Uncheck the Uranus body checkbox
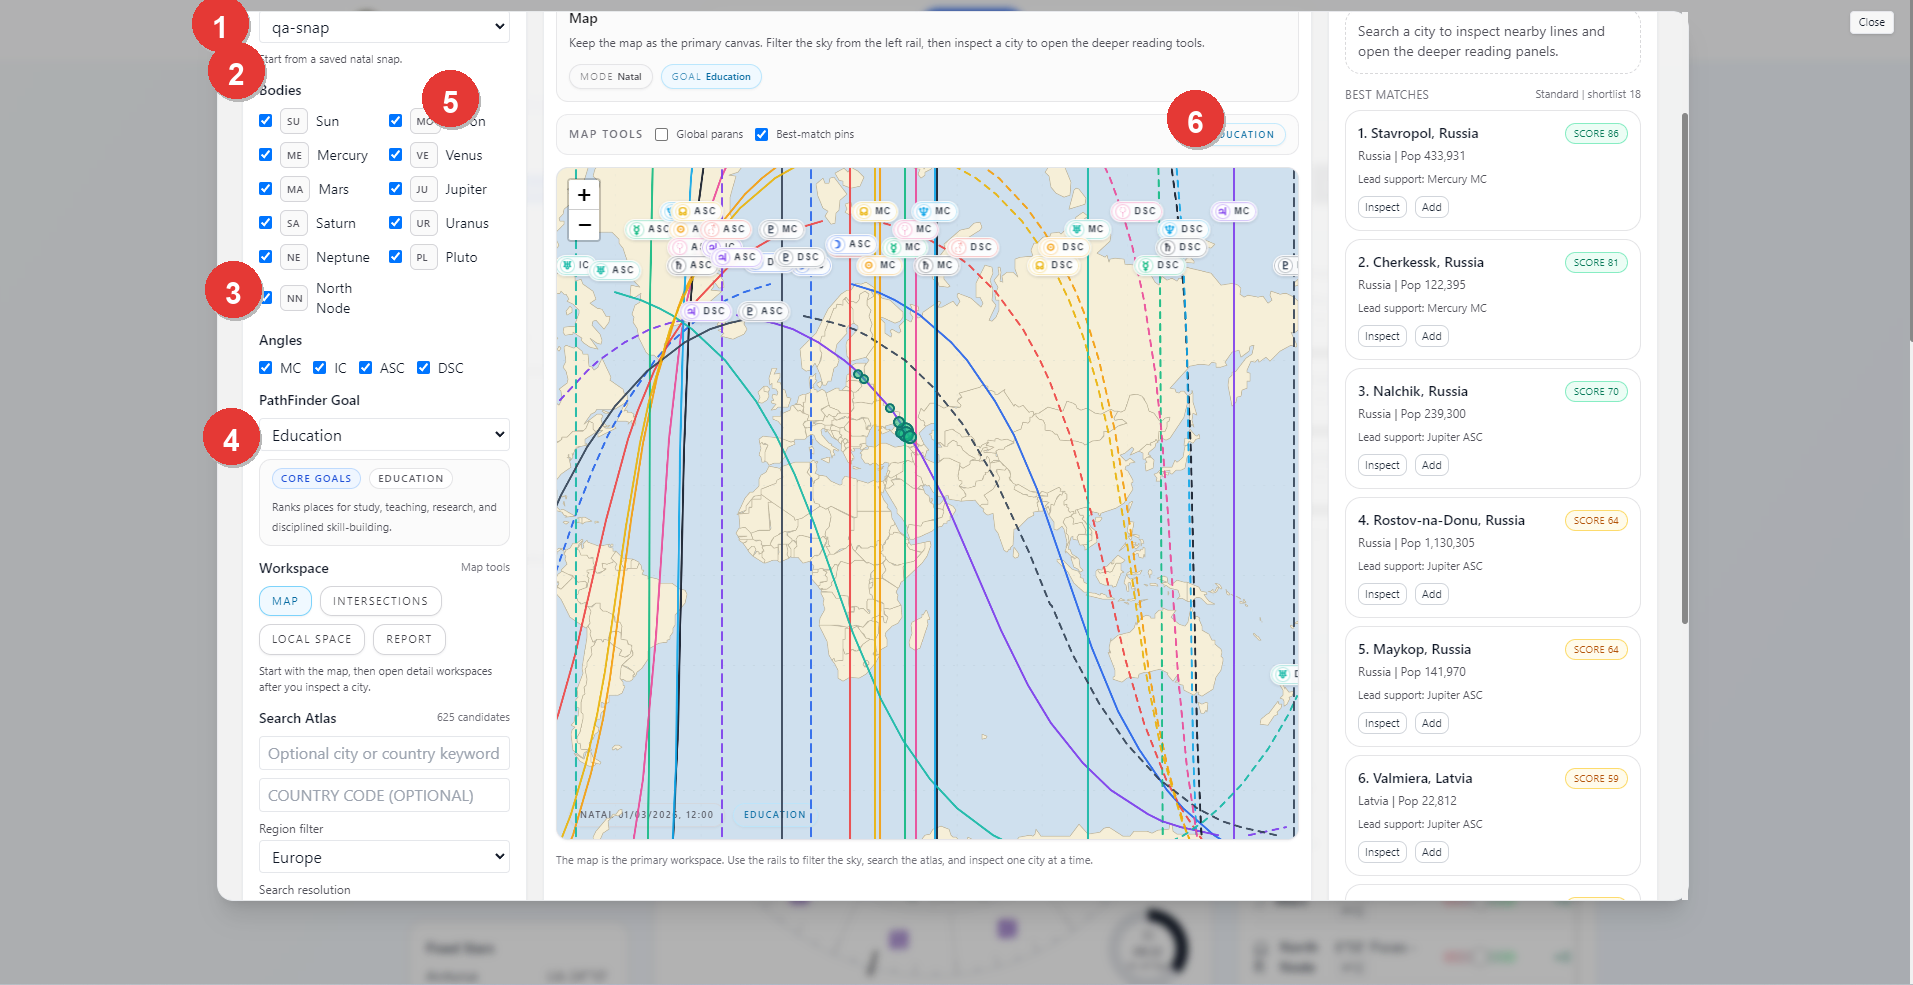 coord(395,222)
